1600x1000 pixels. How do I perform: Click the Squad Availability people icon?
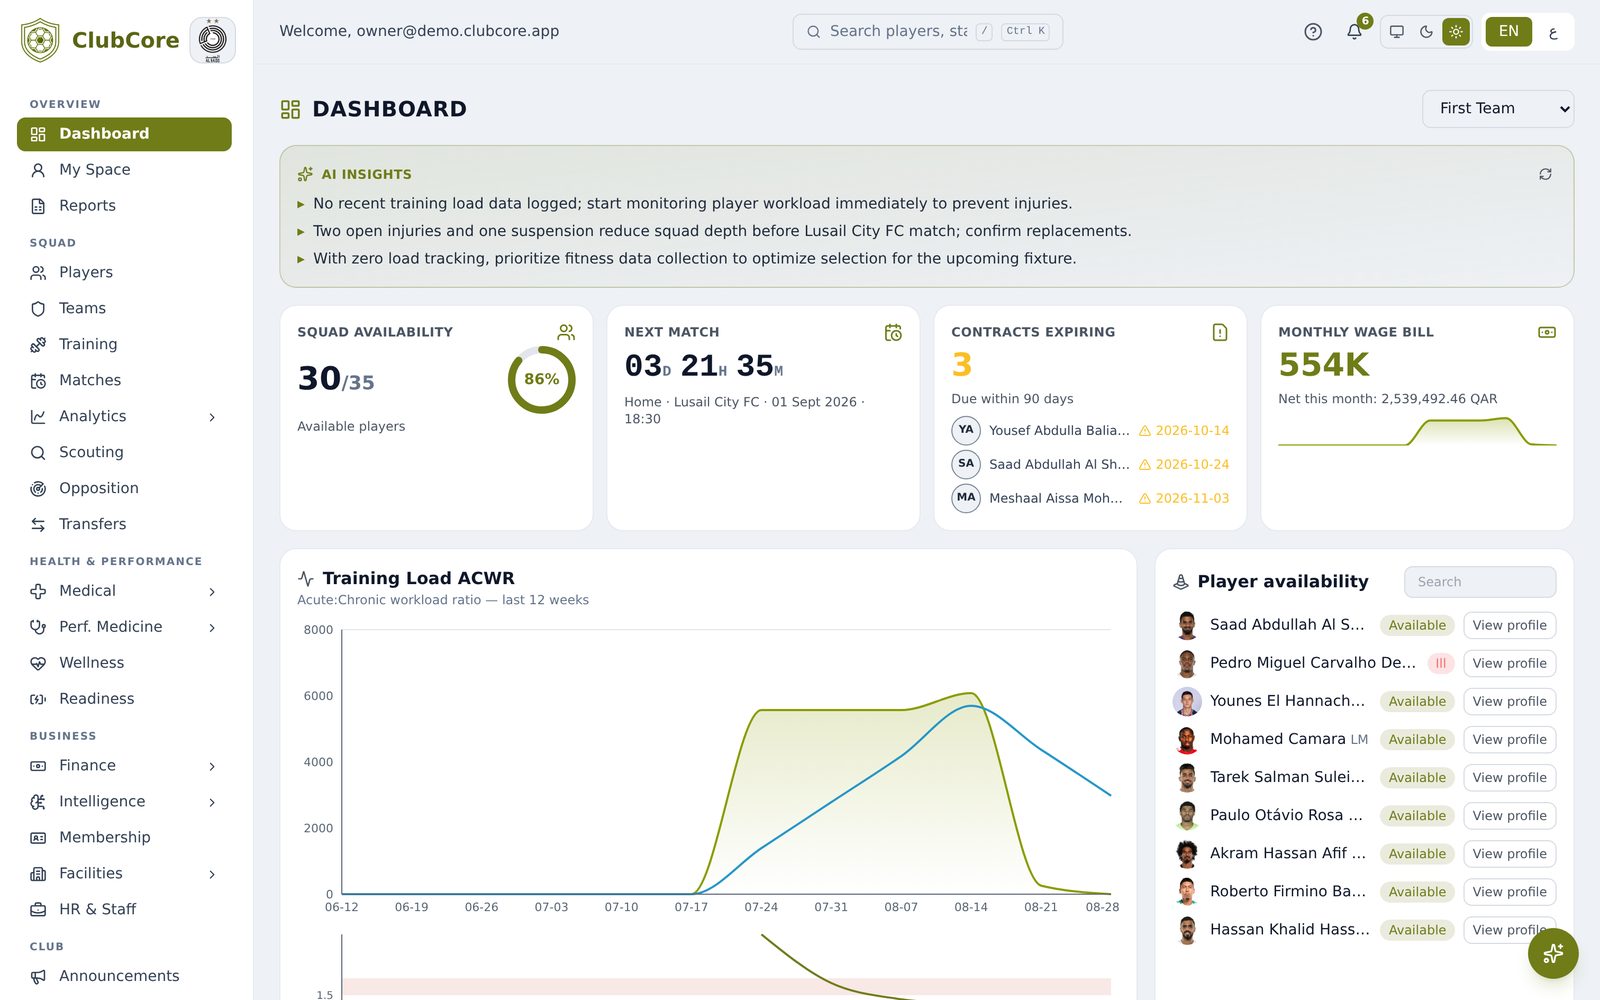pos(566,332)
